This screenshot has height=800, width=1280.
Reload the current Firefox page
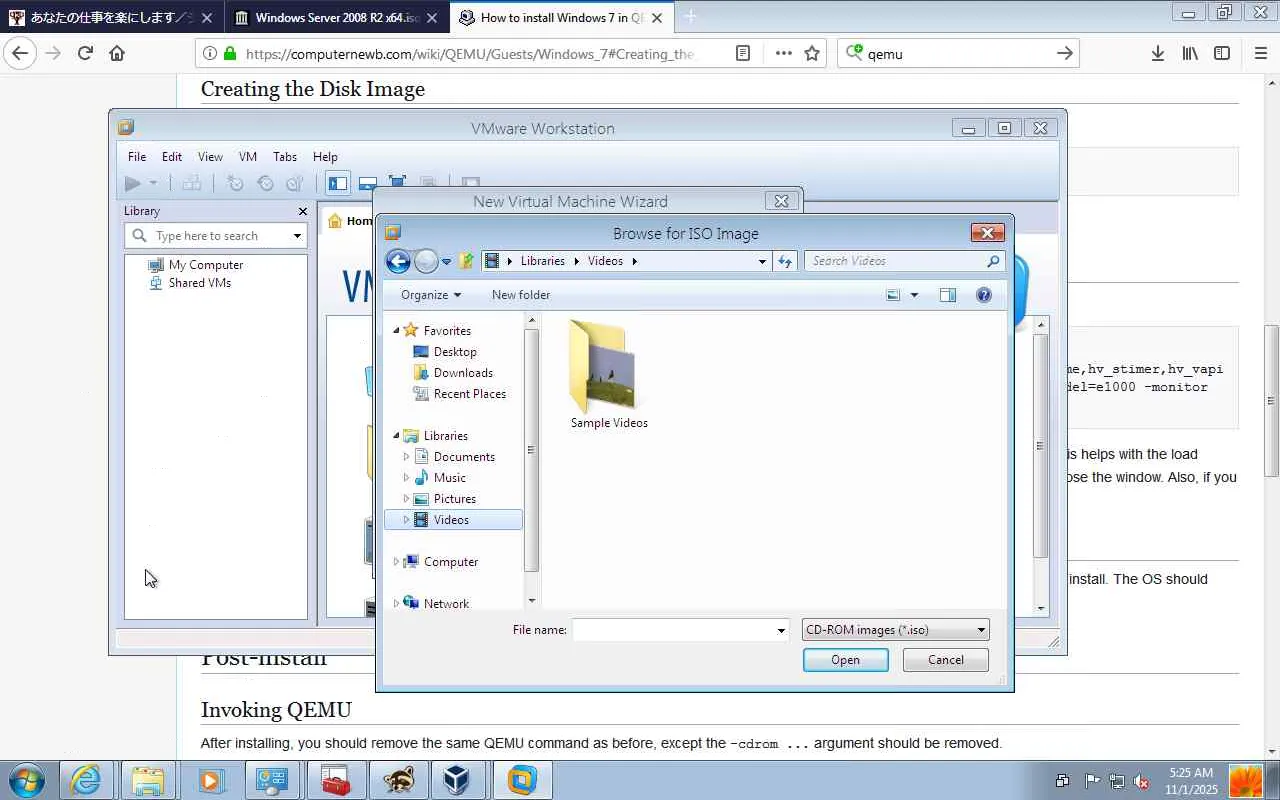coord(85,53)
